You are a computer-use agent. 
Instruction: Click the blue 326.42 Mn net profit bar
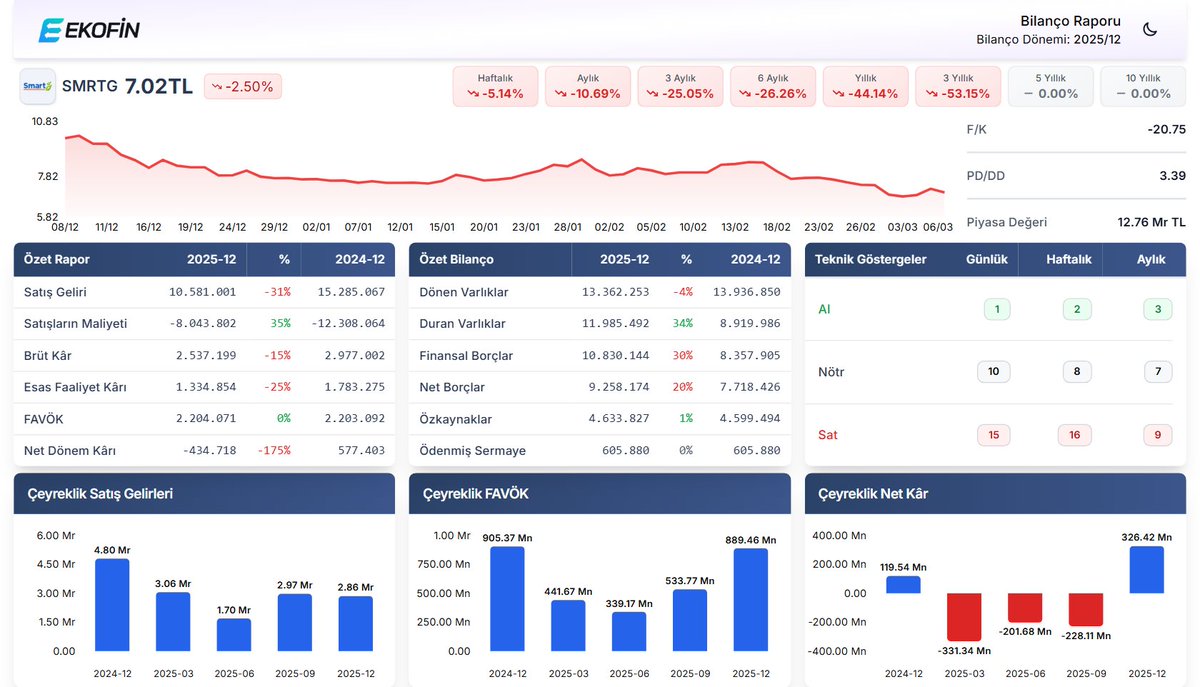click(x=1147, y=570)
